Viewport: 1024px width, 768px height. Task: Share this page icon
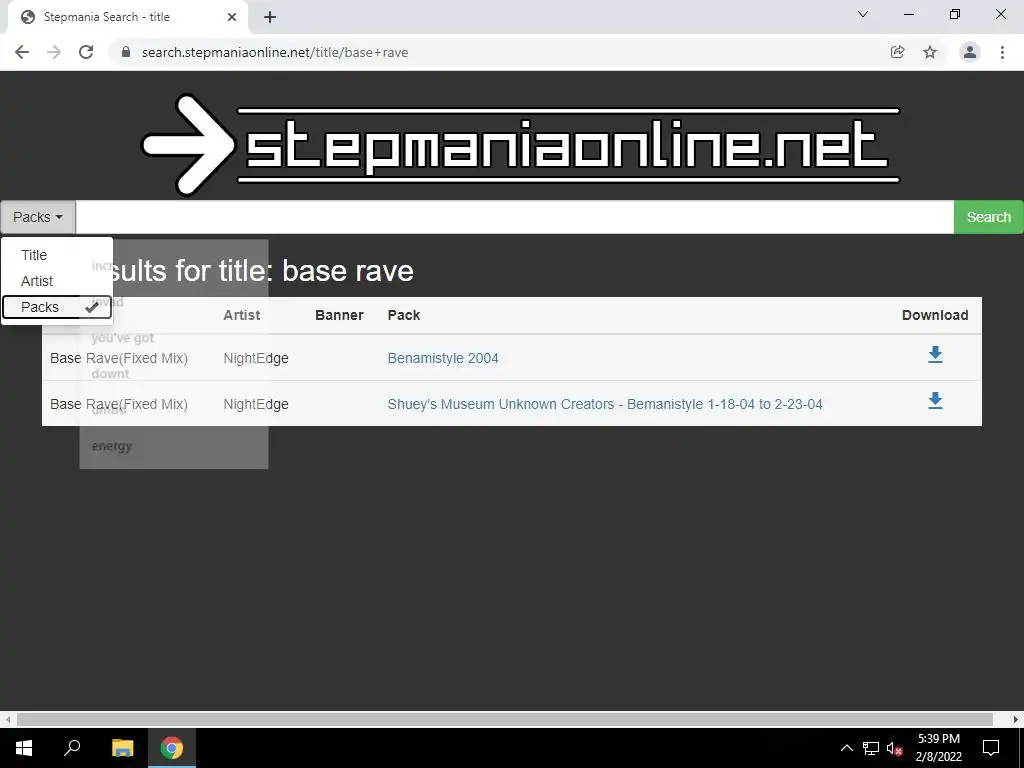[x=898, y=52]
